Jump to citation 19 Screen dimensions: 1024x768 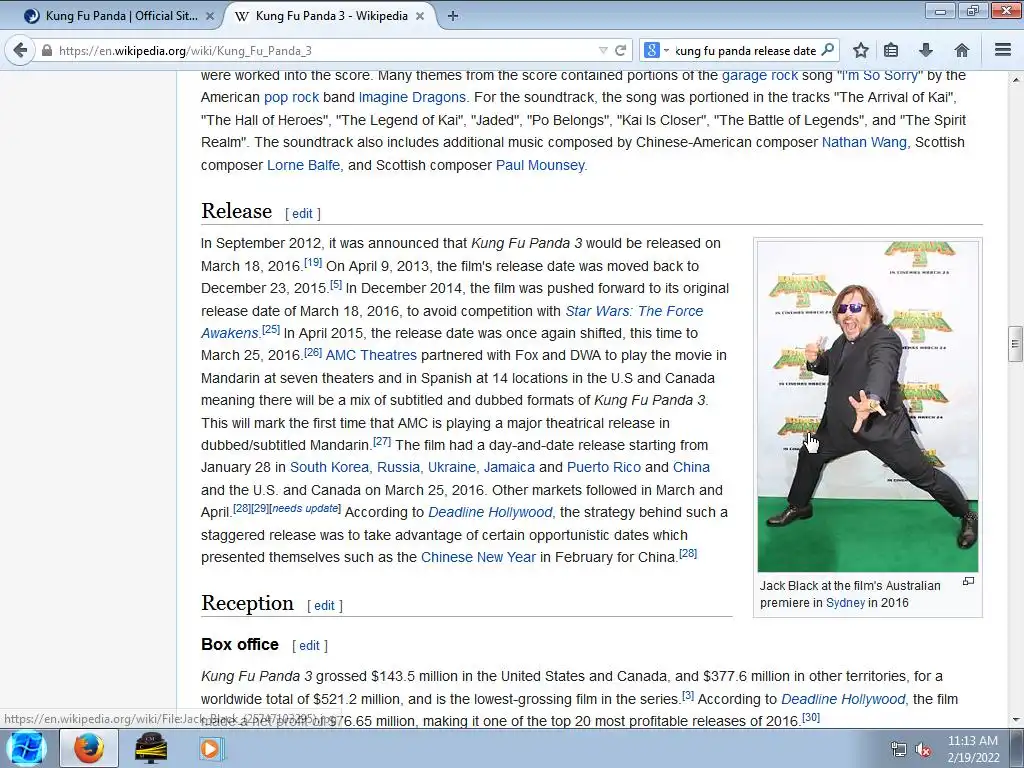pos(313,263)
